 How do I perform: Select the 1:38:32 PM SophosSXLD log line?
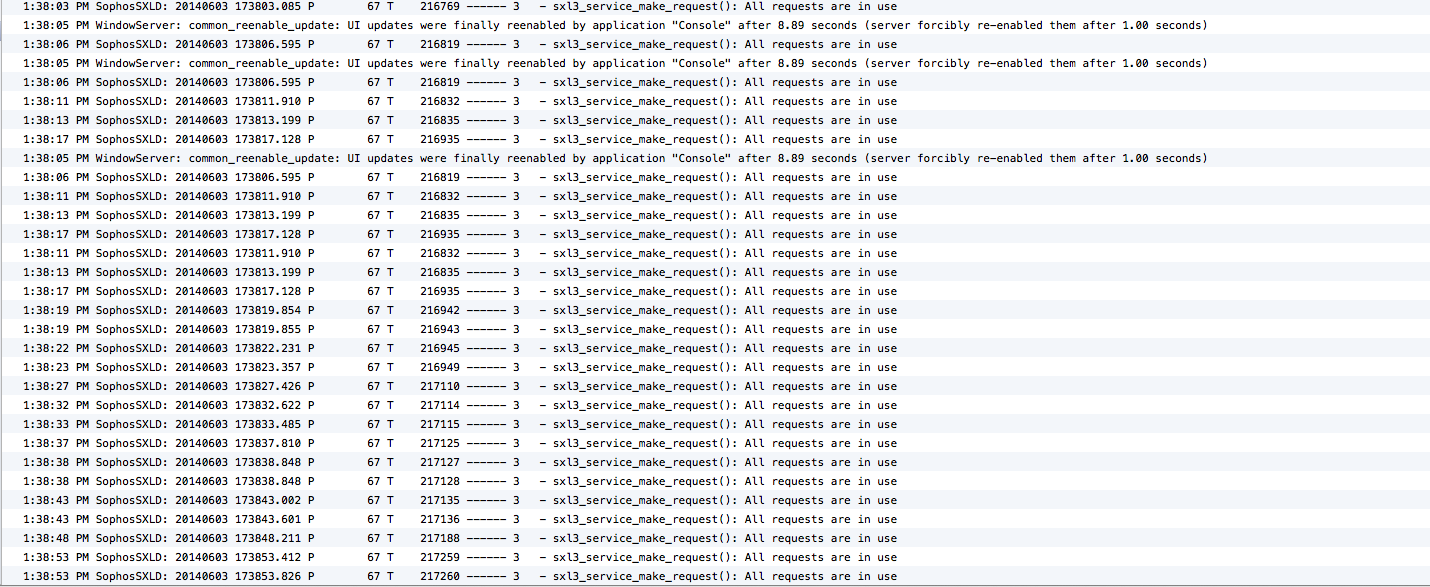click(x=715, y=405)
